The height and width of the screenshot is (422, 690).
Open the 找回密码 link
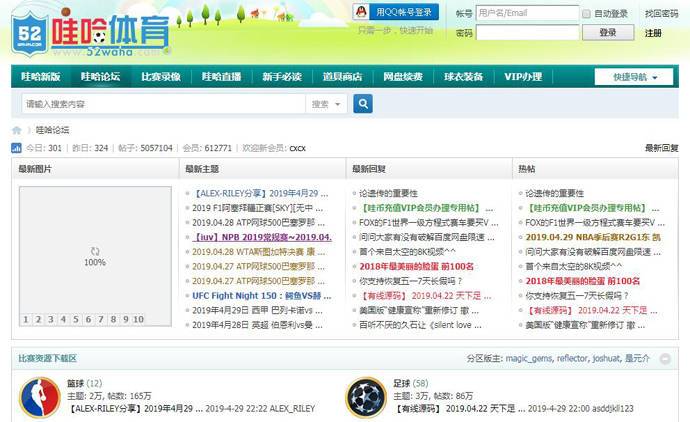tap(661, 14)
